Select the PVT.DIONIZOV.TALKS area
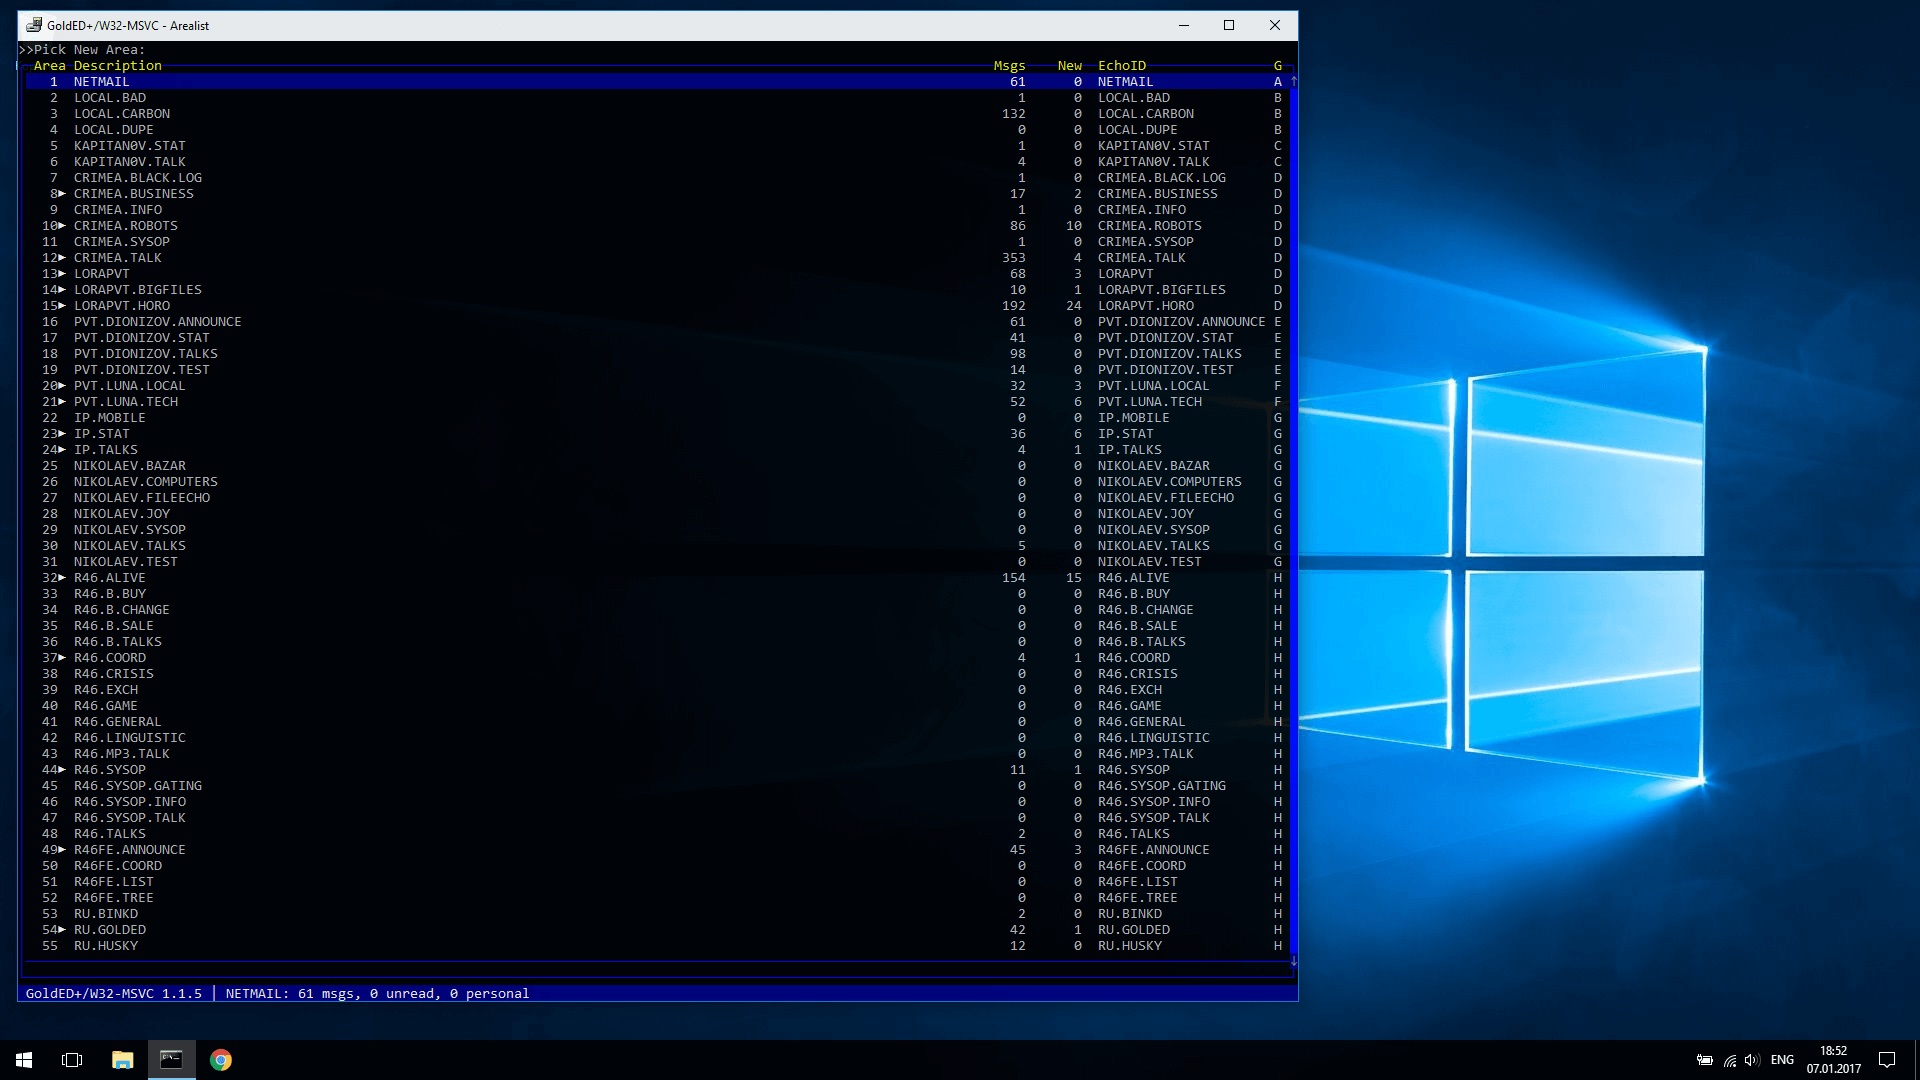 point(657,354)
